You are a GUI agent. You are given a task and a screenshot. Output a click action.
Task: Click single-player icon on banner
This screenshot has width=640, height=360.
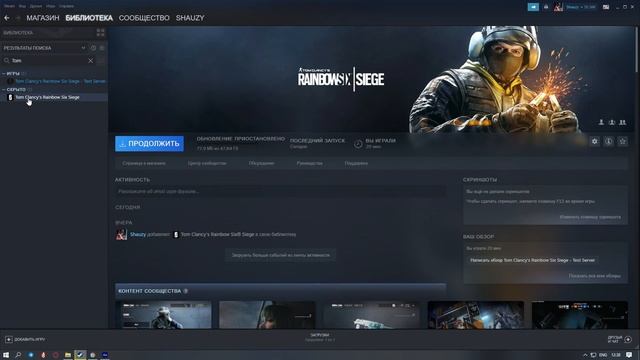tap(601, 122)
